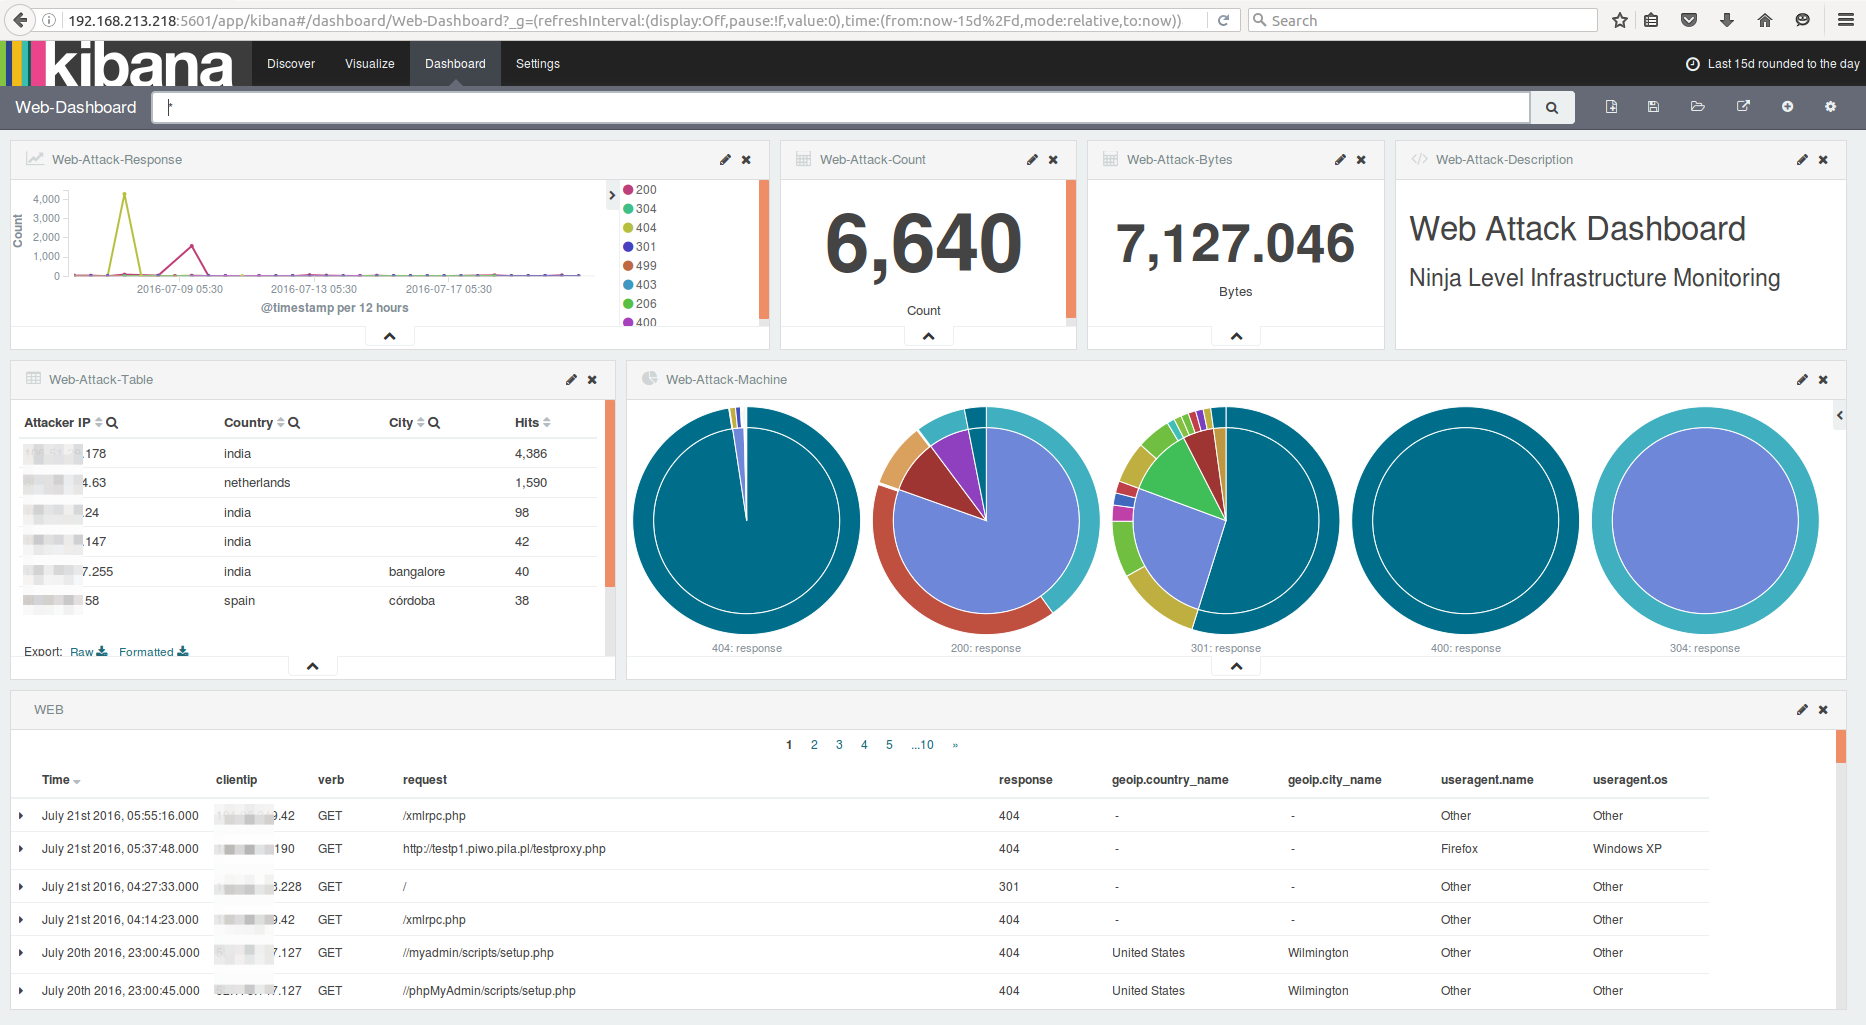Open the time picker clock icon
The height and width of the screenshot is (1025, 1866).
pyautogui.click(x=1692, y=63)
